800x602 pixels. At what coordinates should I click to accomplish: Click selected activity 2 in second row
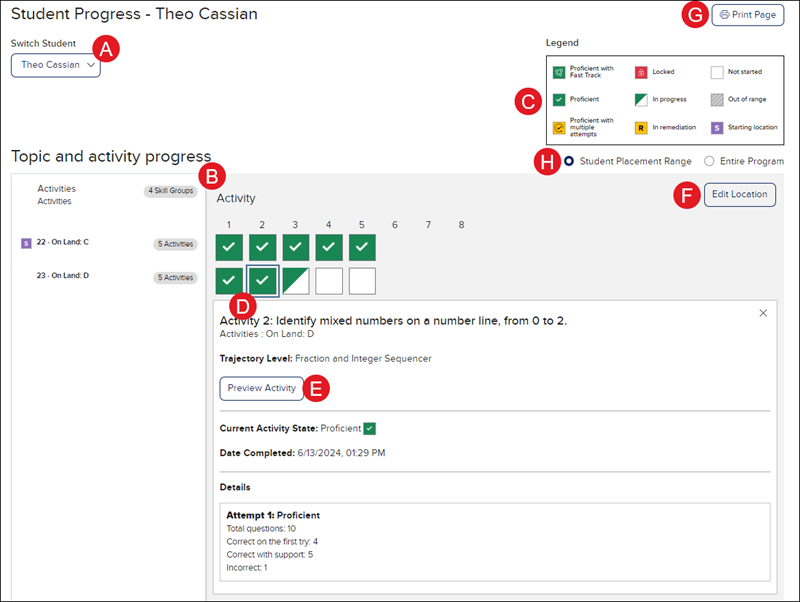tap(262, 281)
